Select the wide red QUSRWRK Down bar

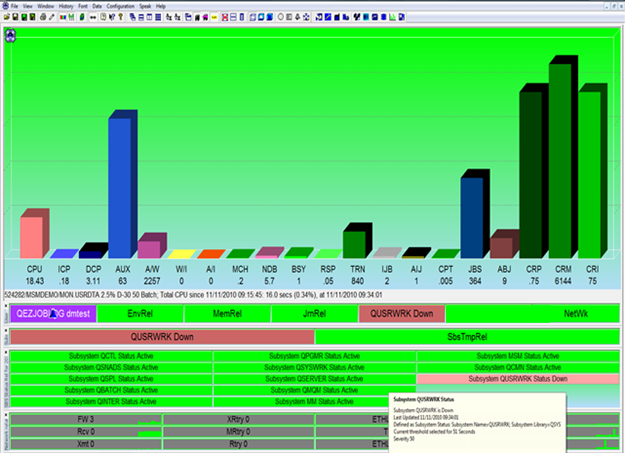pyautogui.click(x=162, y=337)
